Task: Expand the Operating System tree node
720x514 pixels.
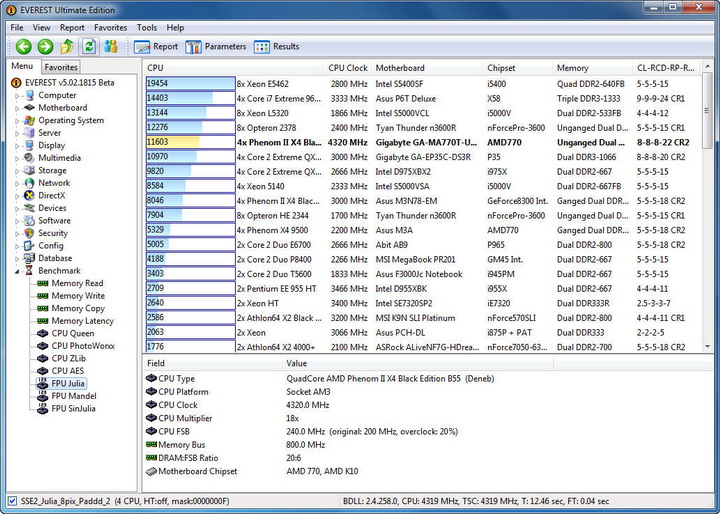Action: pyautogui.click(x=17, y=121)
